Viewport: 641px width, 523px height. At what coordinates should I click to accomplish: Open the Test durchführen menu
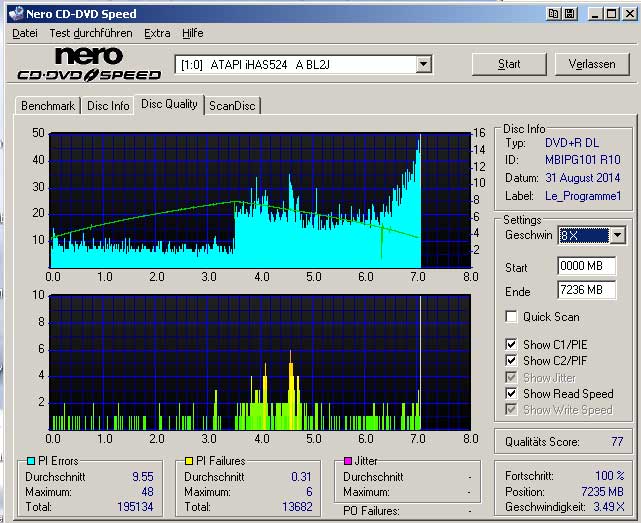[91, 33]
